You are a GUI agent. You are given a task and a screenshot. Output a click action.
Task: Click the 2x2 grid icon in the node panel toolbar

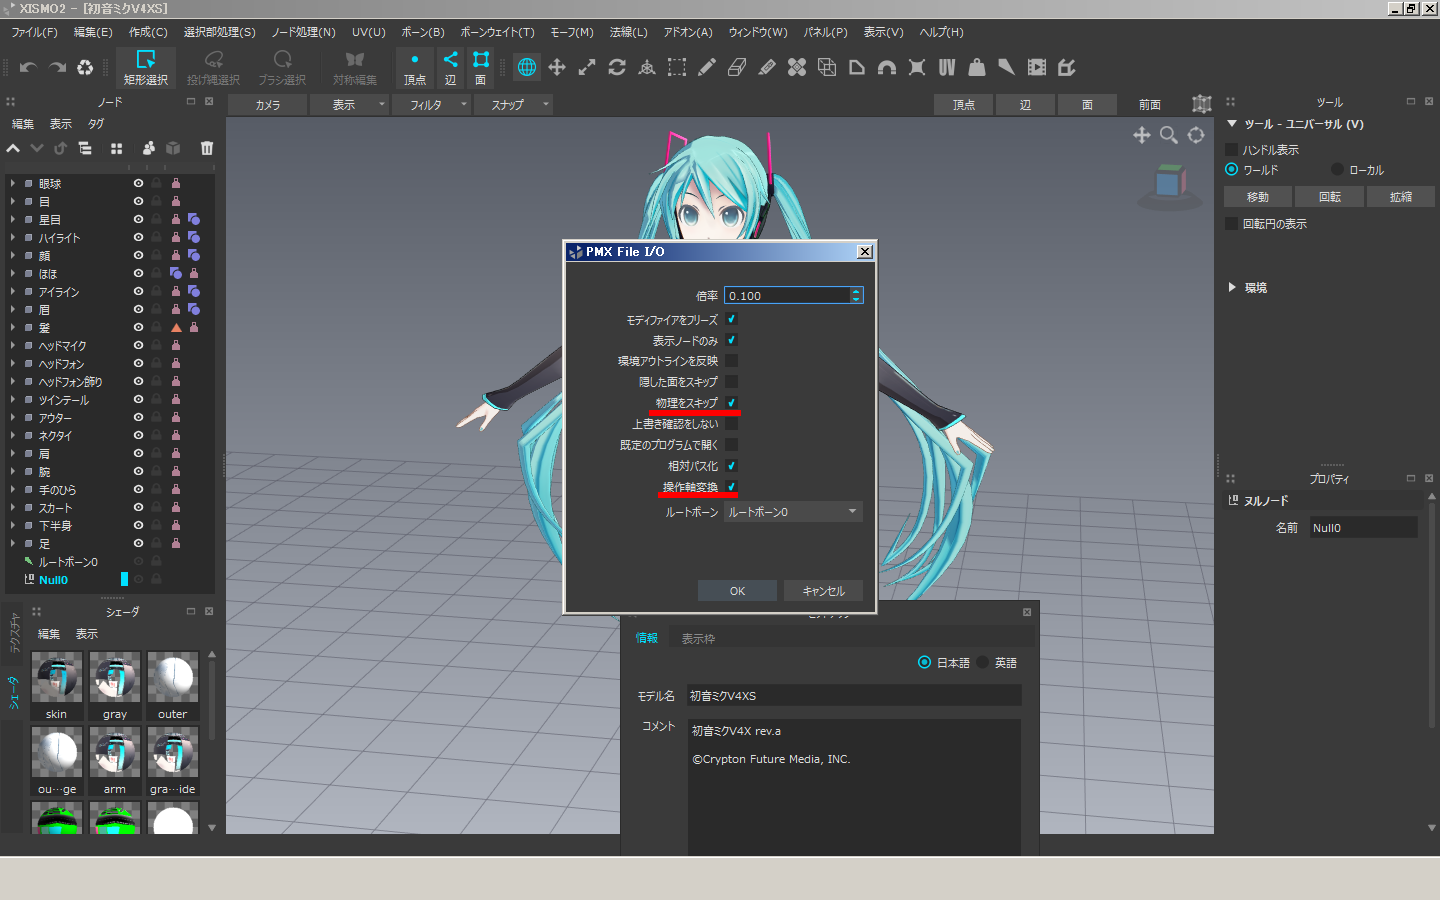(x=116, y=148)
